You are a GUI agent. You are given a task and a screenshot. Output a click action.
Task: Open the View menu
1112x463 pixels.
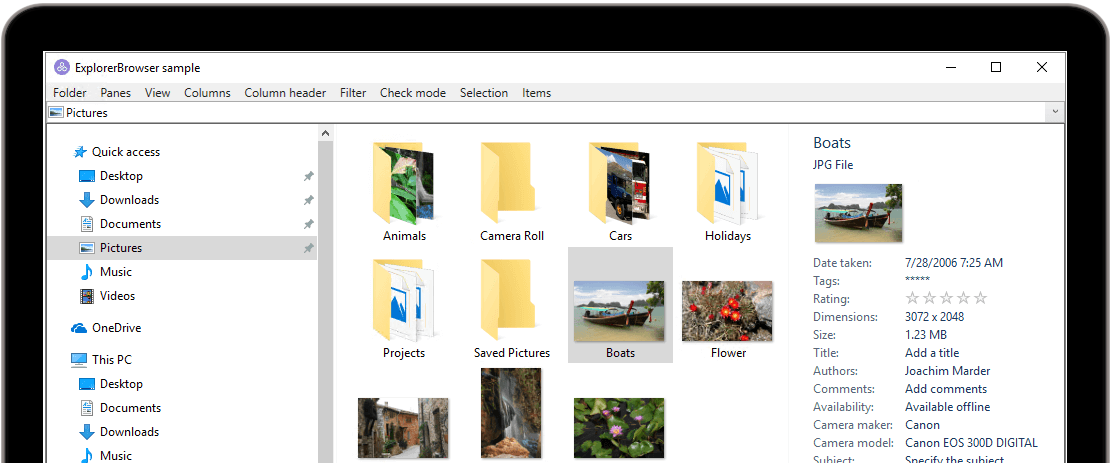(157, 93)
